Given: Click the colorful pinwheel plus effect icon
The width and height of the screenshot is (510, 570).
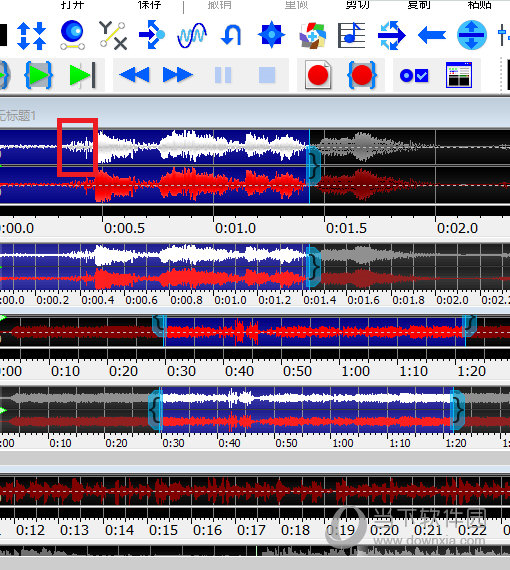Looking at the screenshot, I should point(312,35).
